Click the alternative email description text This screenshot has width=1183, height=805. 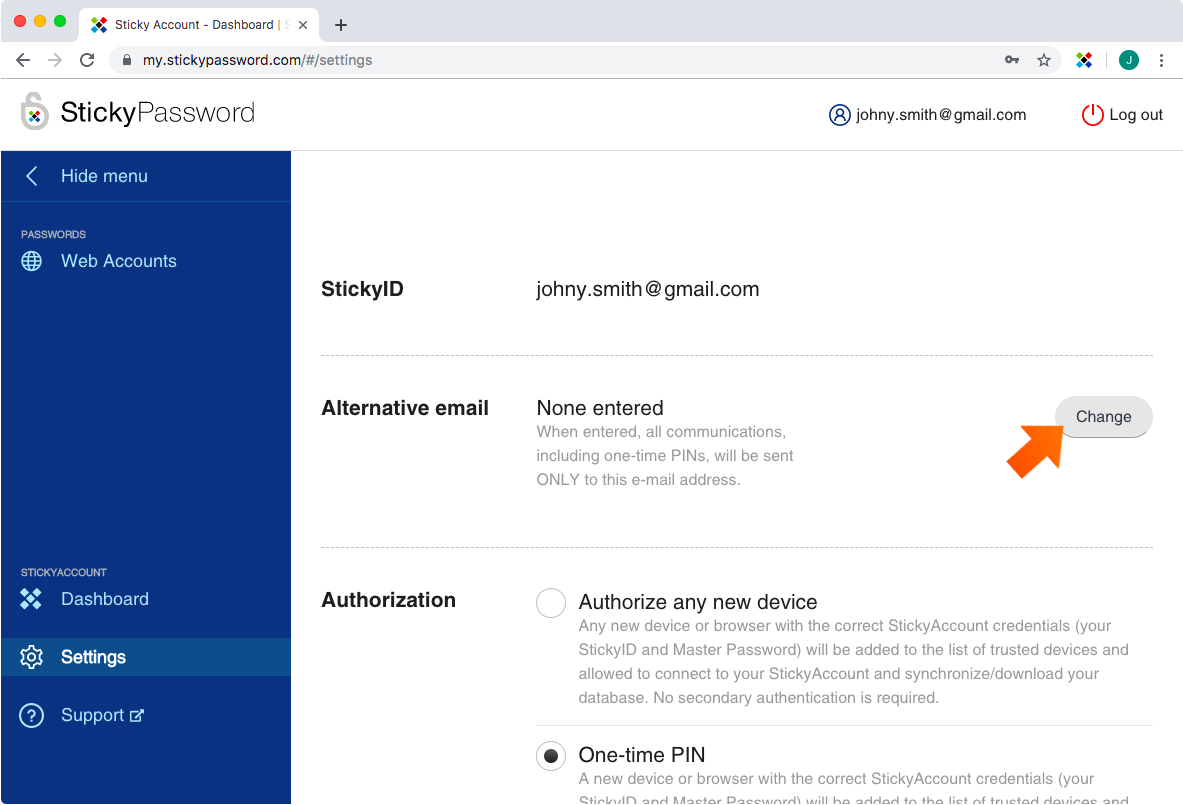click(665, 456)
